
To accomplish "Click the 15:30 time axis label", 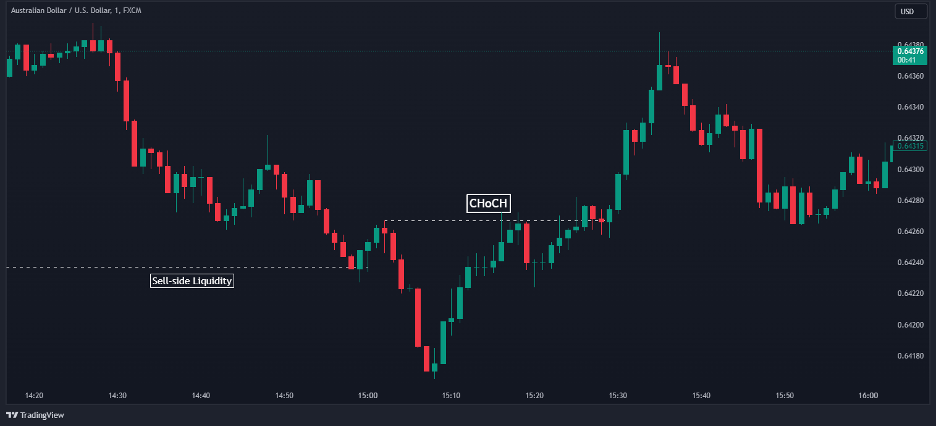I will point(617,396).
